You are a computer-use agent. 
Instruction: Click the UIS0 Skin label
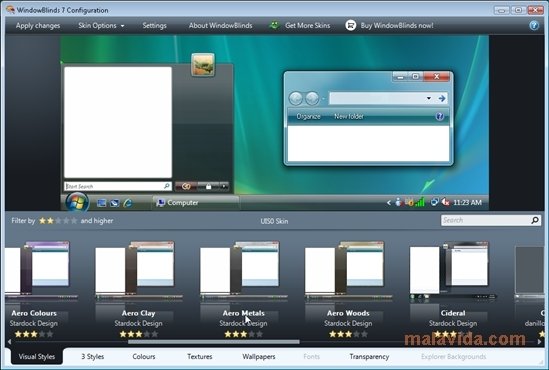click(x=274, y=221)
